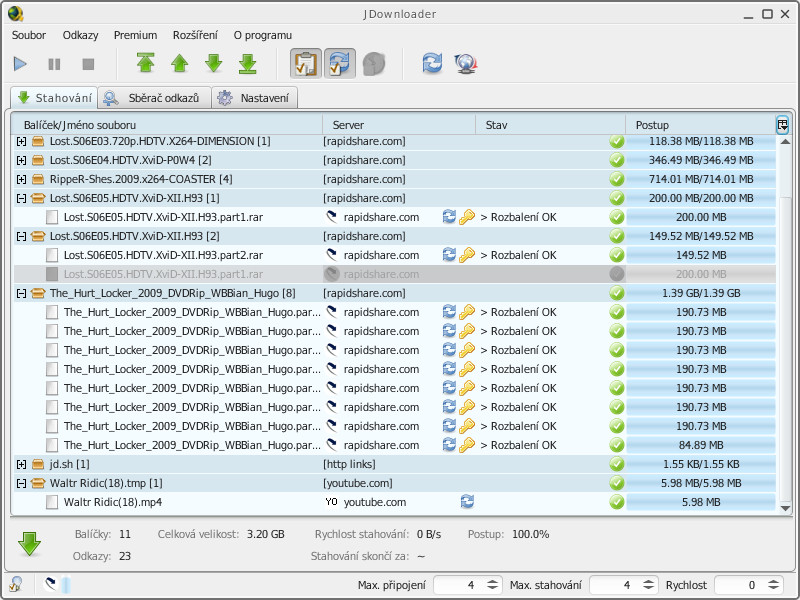The width and height of the screenshot is (800, 600).
Task: Move selected item down one position
Action: tap(214, 64)
